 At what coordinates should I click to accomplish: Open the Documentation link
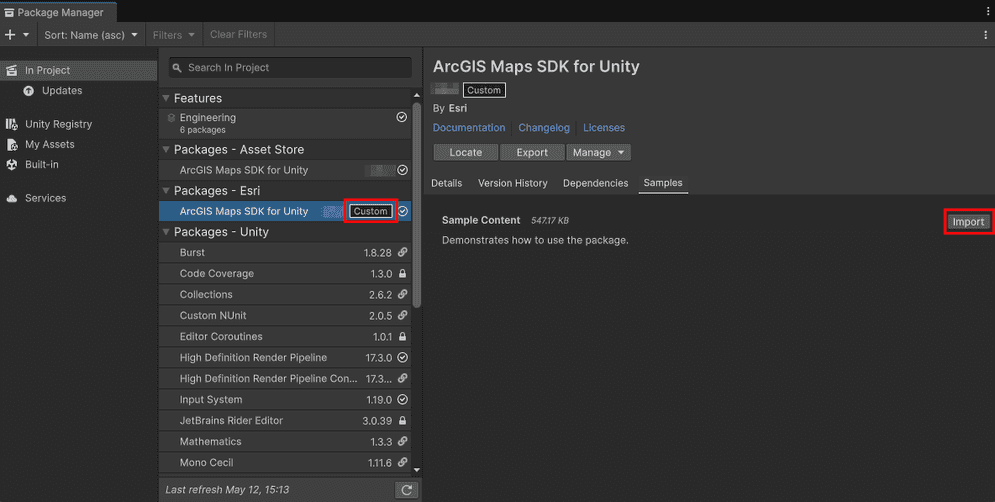point(469,128)
